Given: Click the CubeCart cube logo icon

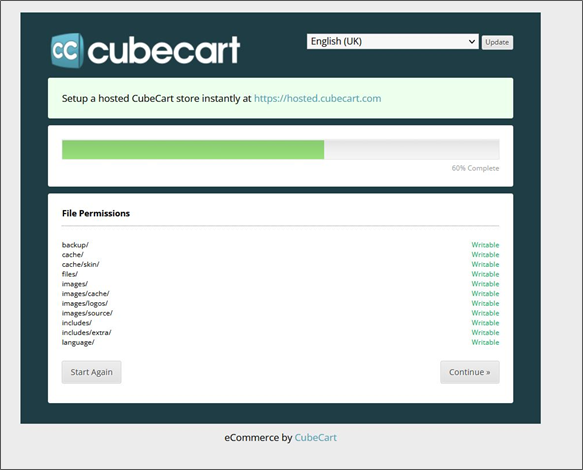Looking at the screenshot, I should (67, 50).
